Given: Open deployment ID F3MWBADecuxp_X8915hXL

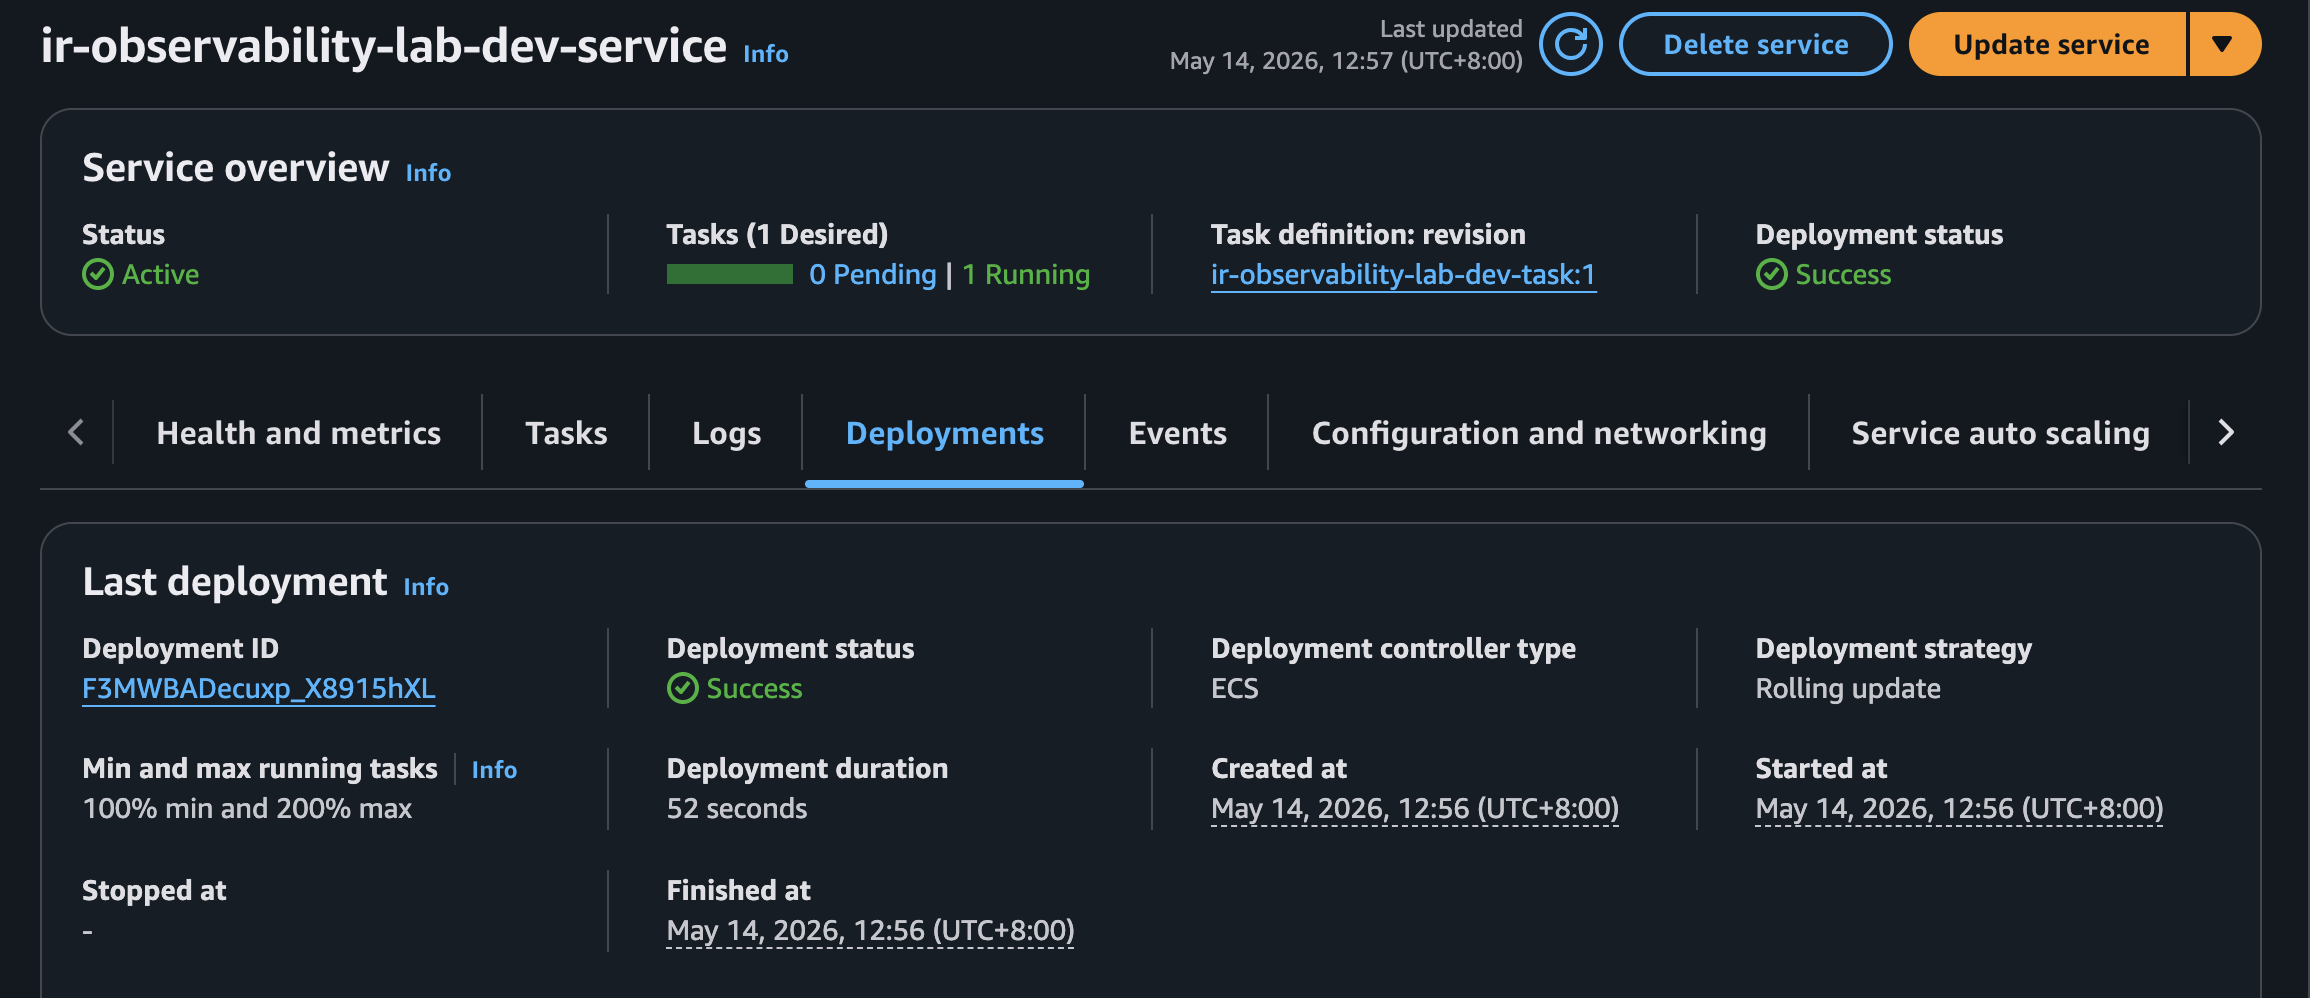Looking at the screenshot, I should [258, 689].
